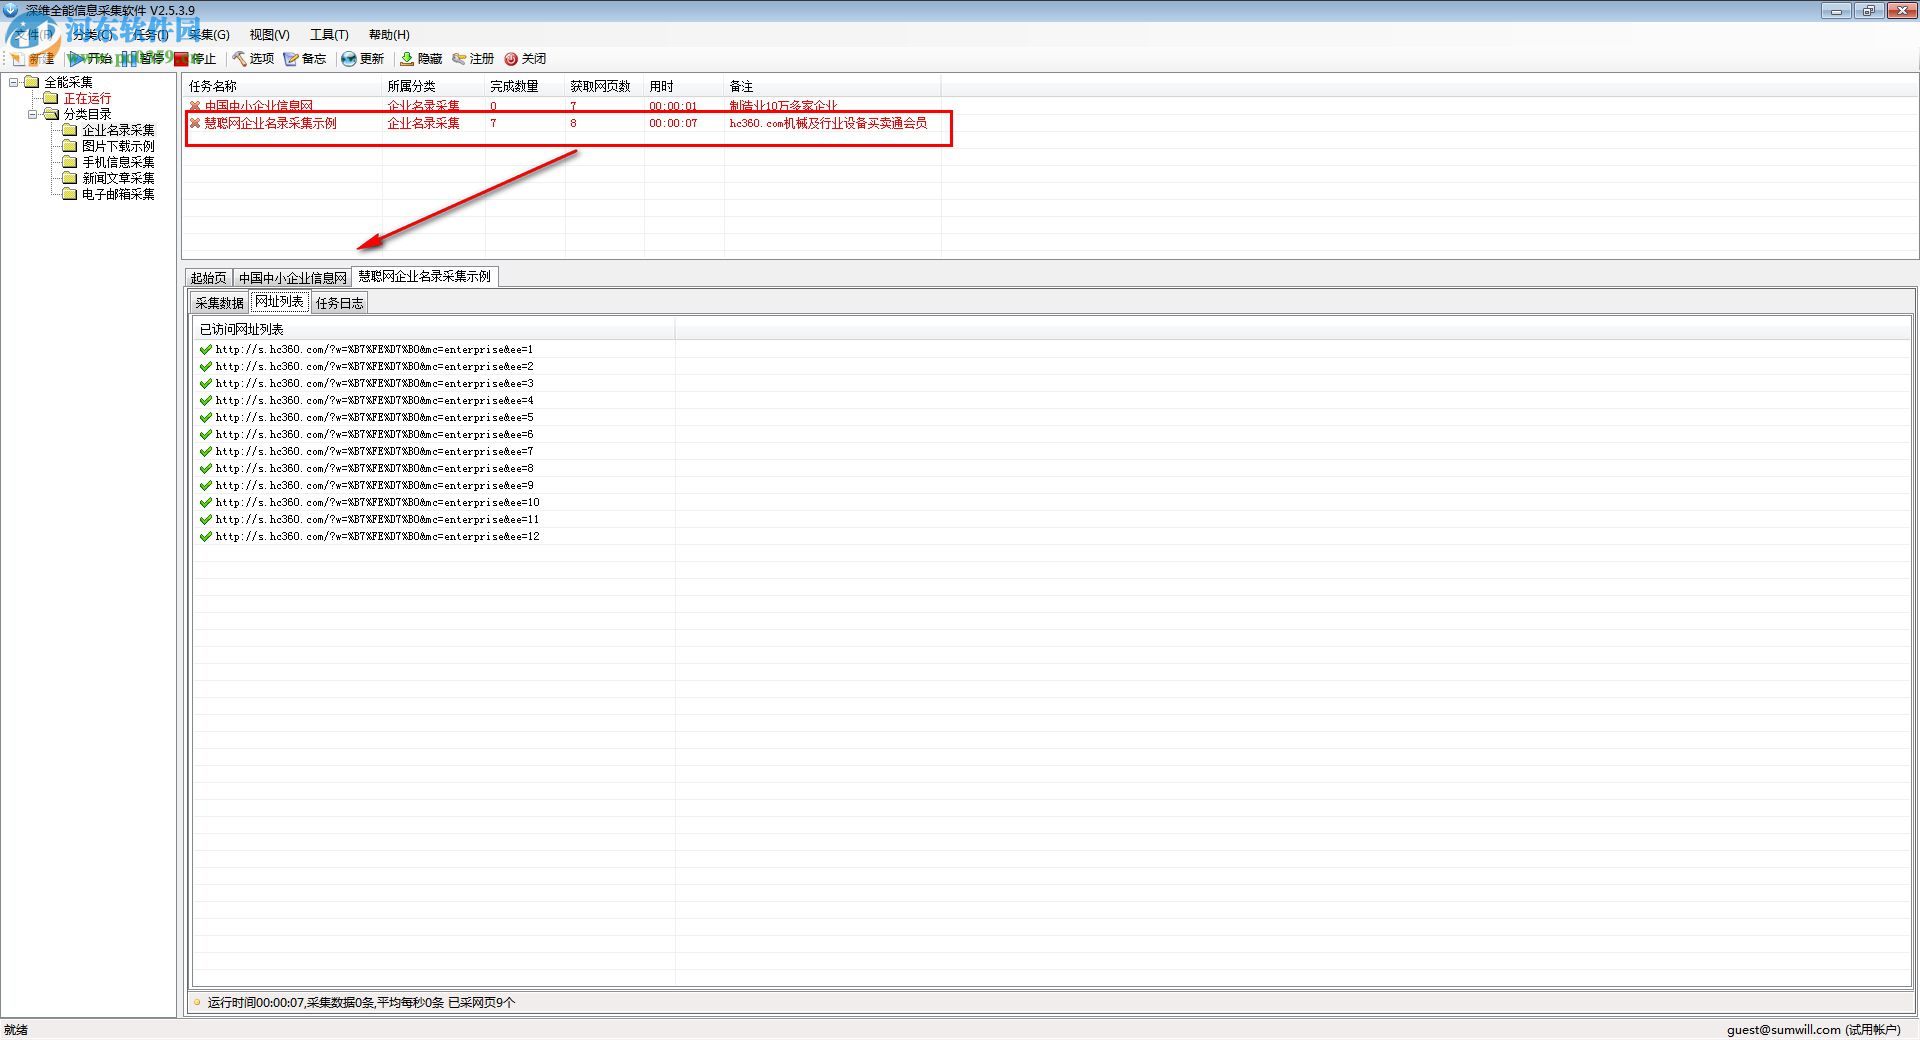Click the URL ending in ee=7
The height and width of the screenshot is (1040, 1920).
pos(374,452)
